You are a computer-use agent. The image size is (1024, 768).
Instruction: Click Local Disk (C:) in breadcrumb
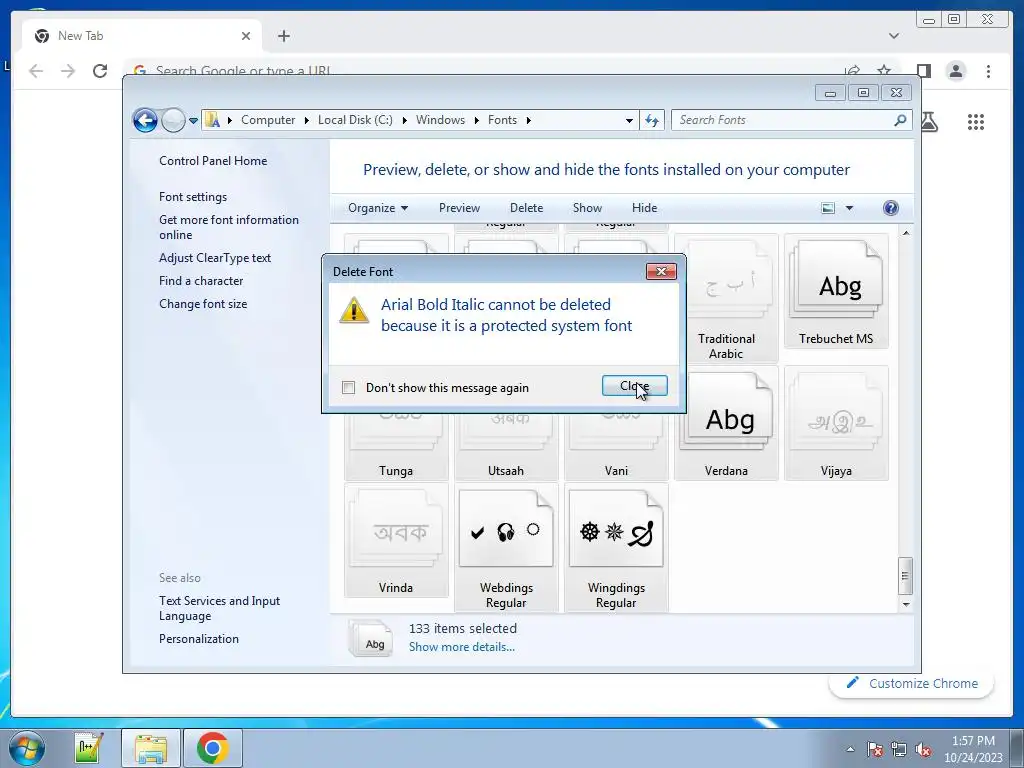click(x=355, y=120)
